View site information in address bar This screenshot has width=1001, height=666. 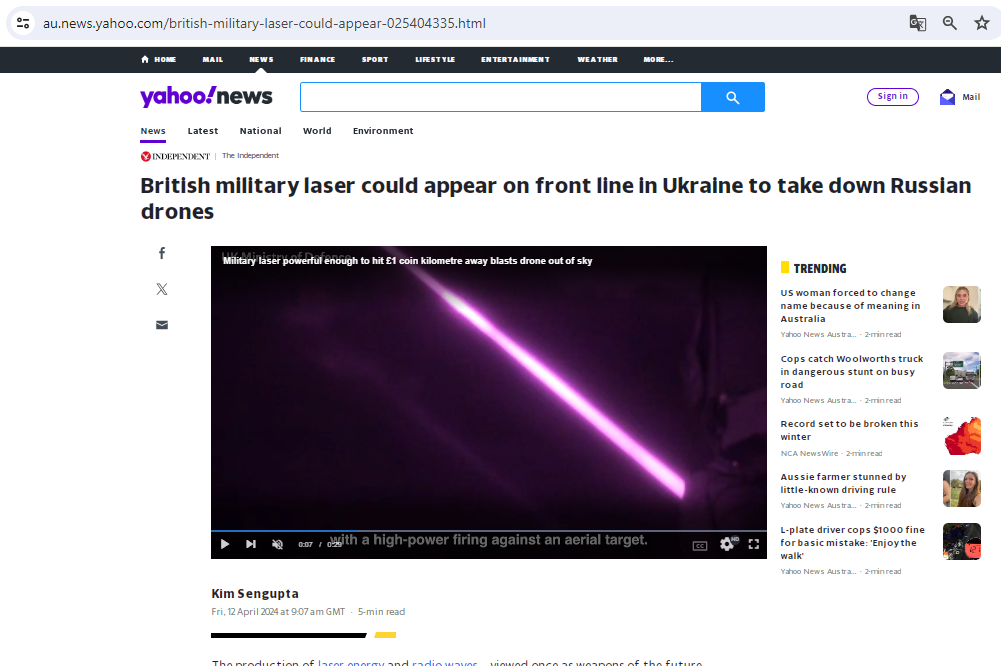point(23,23)
